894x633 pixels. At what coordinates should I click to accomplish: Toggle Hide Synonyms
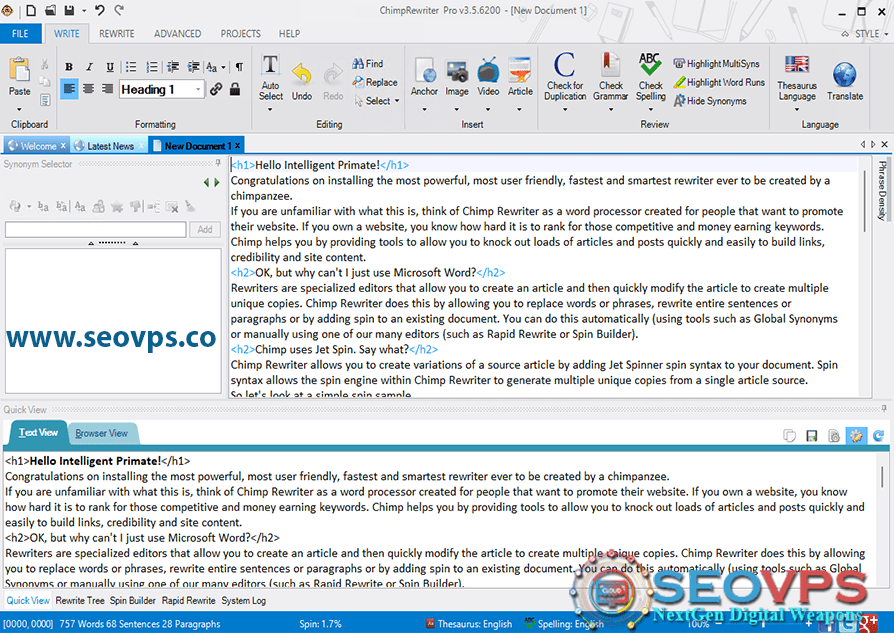click(710, 101)
